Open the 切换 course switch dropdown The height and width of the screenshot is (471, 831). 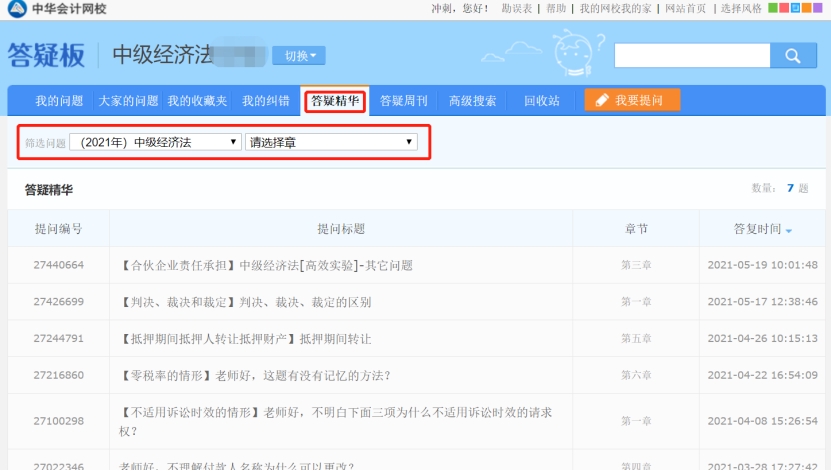pos(298,56)
